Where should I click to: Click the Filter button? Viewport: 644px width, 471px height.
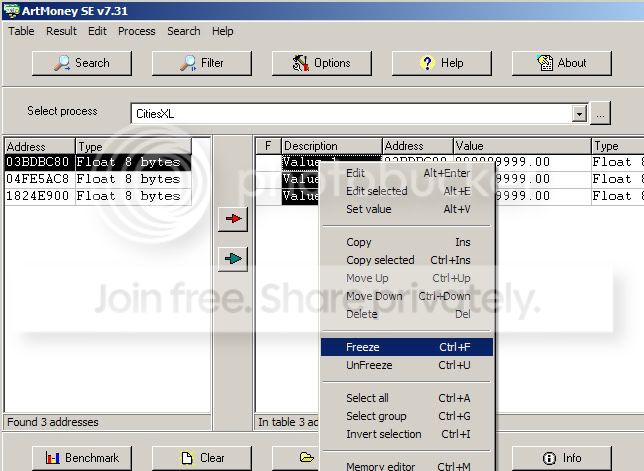point(202,63)
